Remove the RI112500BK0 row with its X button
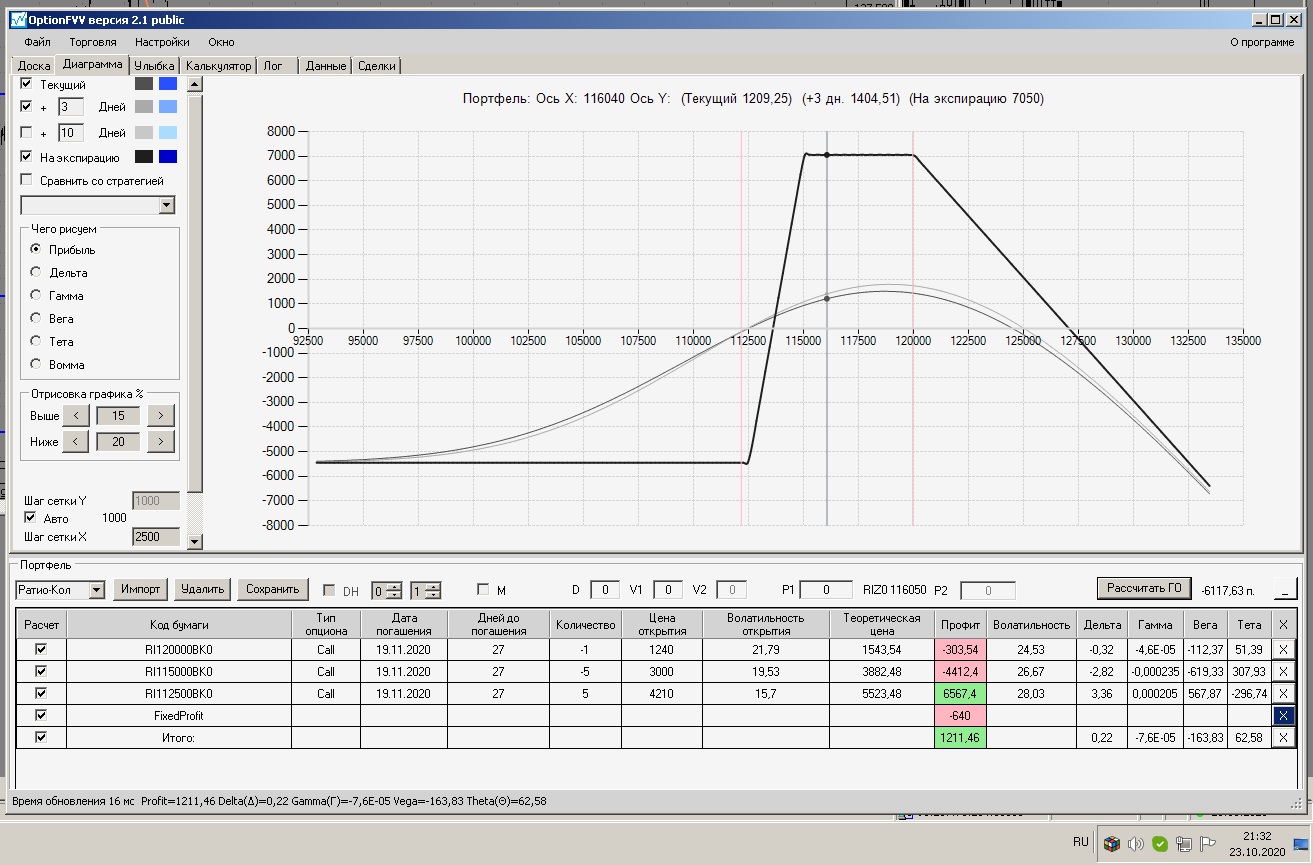 coord(1284,693)
